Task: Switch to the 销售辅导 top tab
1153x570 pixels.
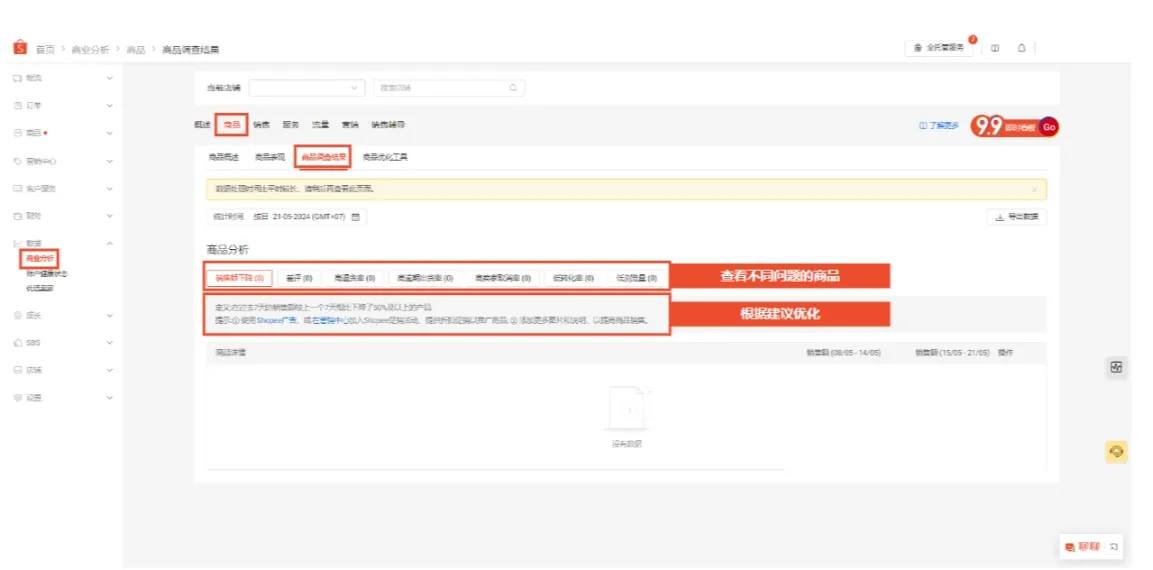Action: 388,125
